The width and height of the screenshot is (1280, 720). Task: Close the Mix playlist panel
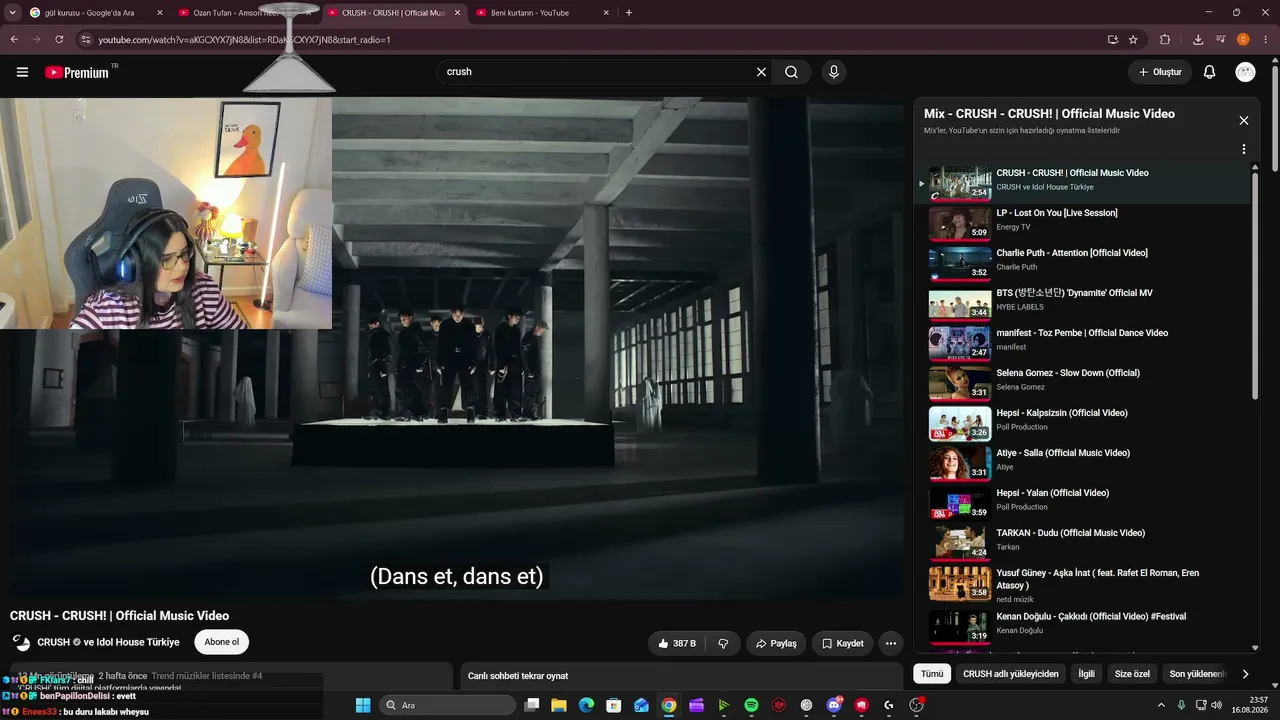1244,120
